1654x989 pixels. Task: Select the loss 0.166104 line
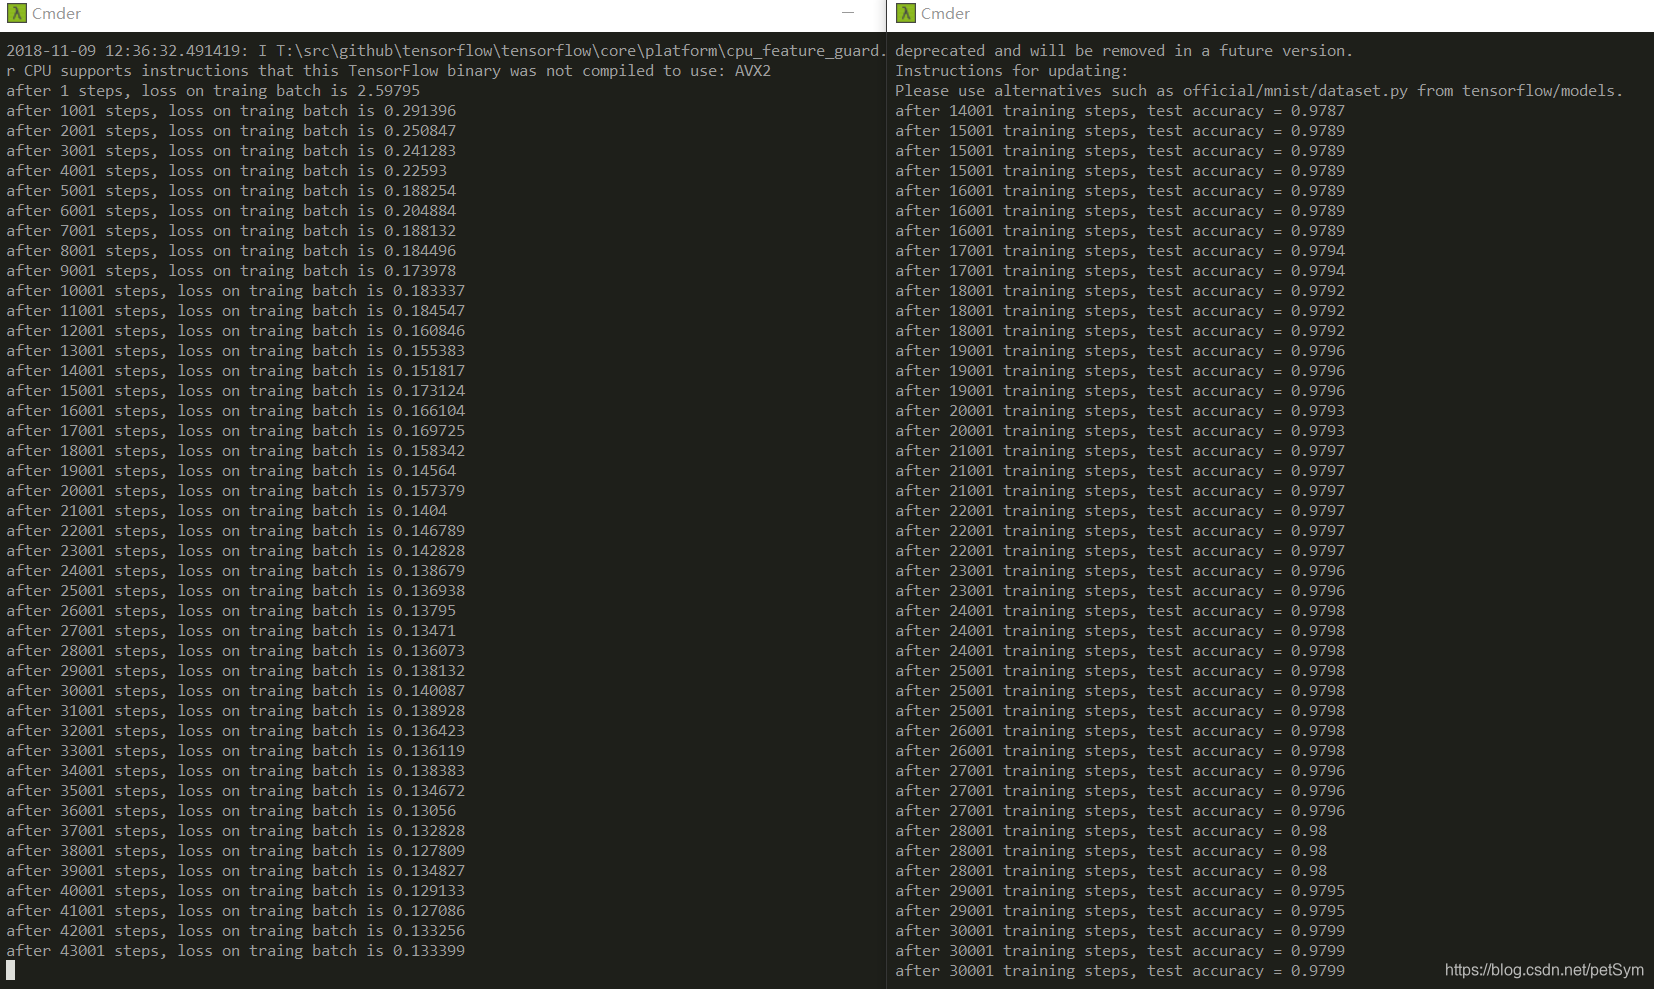tap(236, 411)
